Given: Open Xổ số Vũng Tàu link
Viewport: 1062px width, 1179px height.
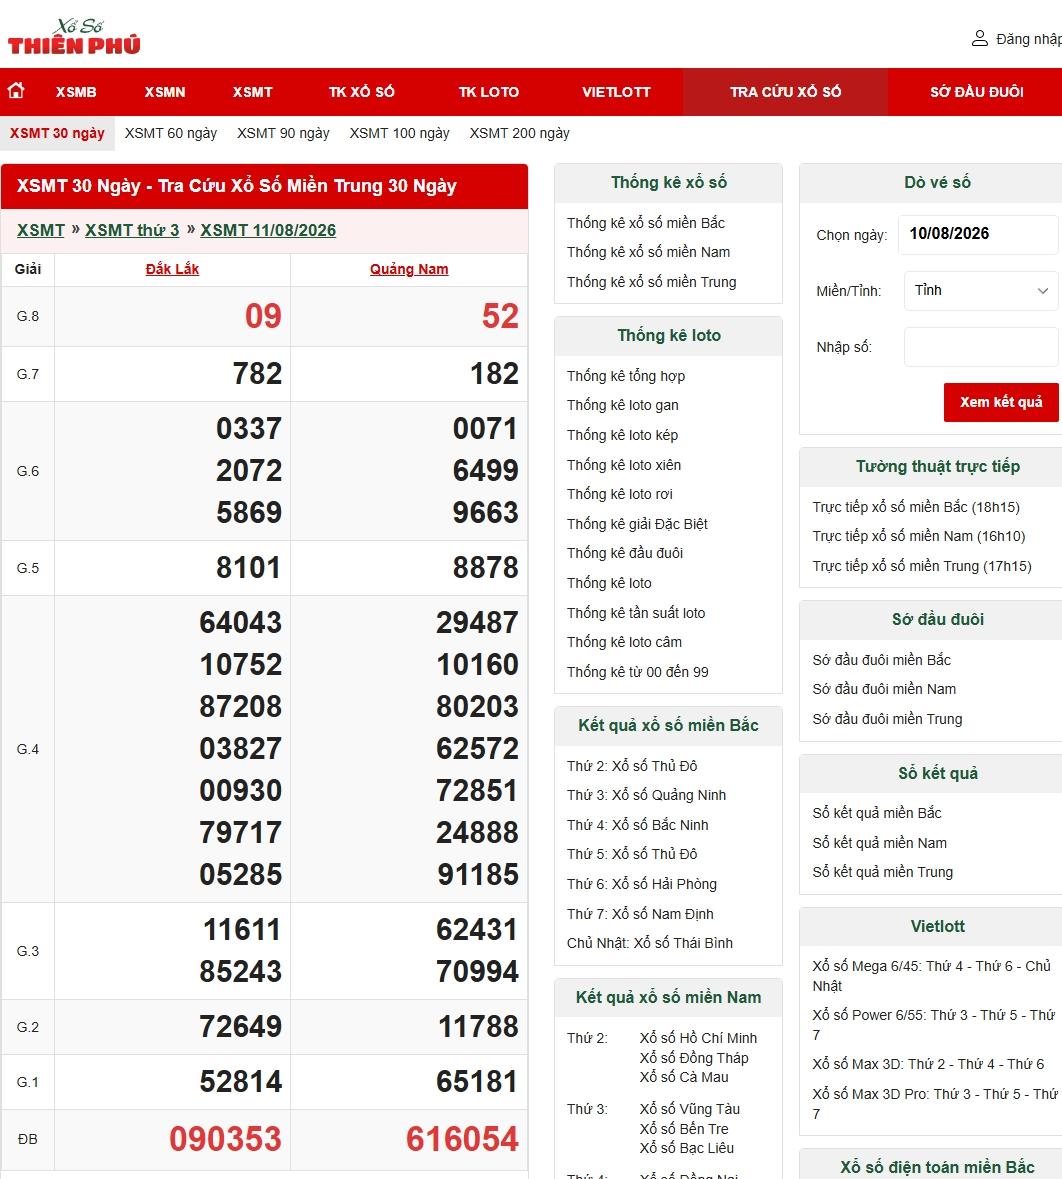Looking at the screenshot, I should tap(690, 1109).
